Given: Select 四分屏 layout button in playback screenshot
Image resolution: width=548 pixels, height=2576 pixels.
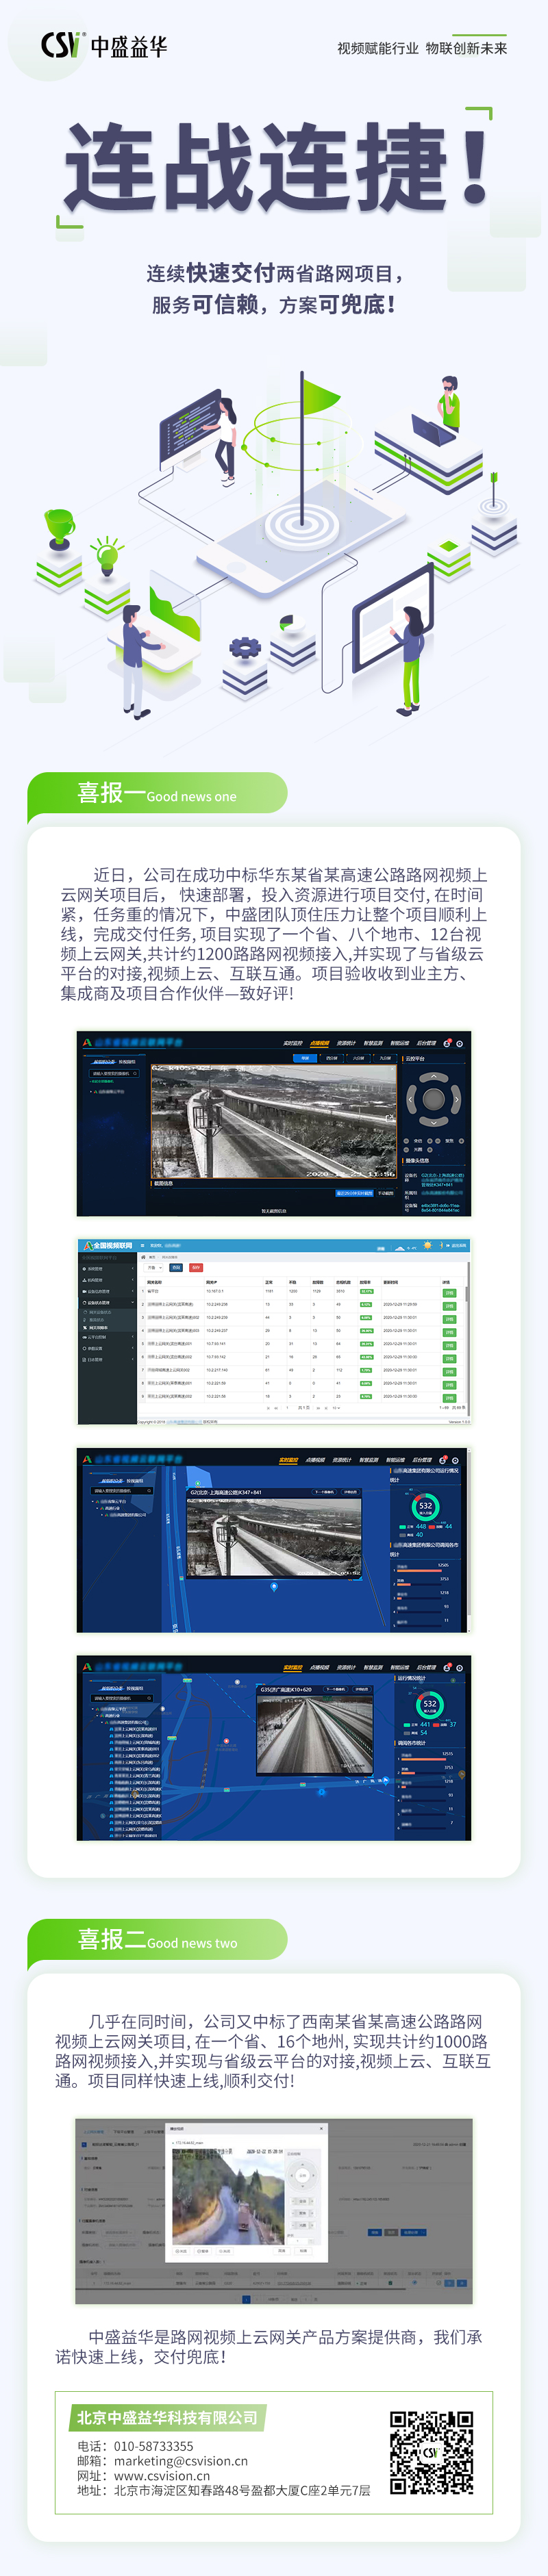Looking at the screenshot, I should coord(332,1058).
